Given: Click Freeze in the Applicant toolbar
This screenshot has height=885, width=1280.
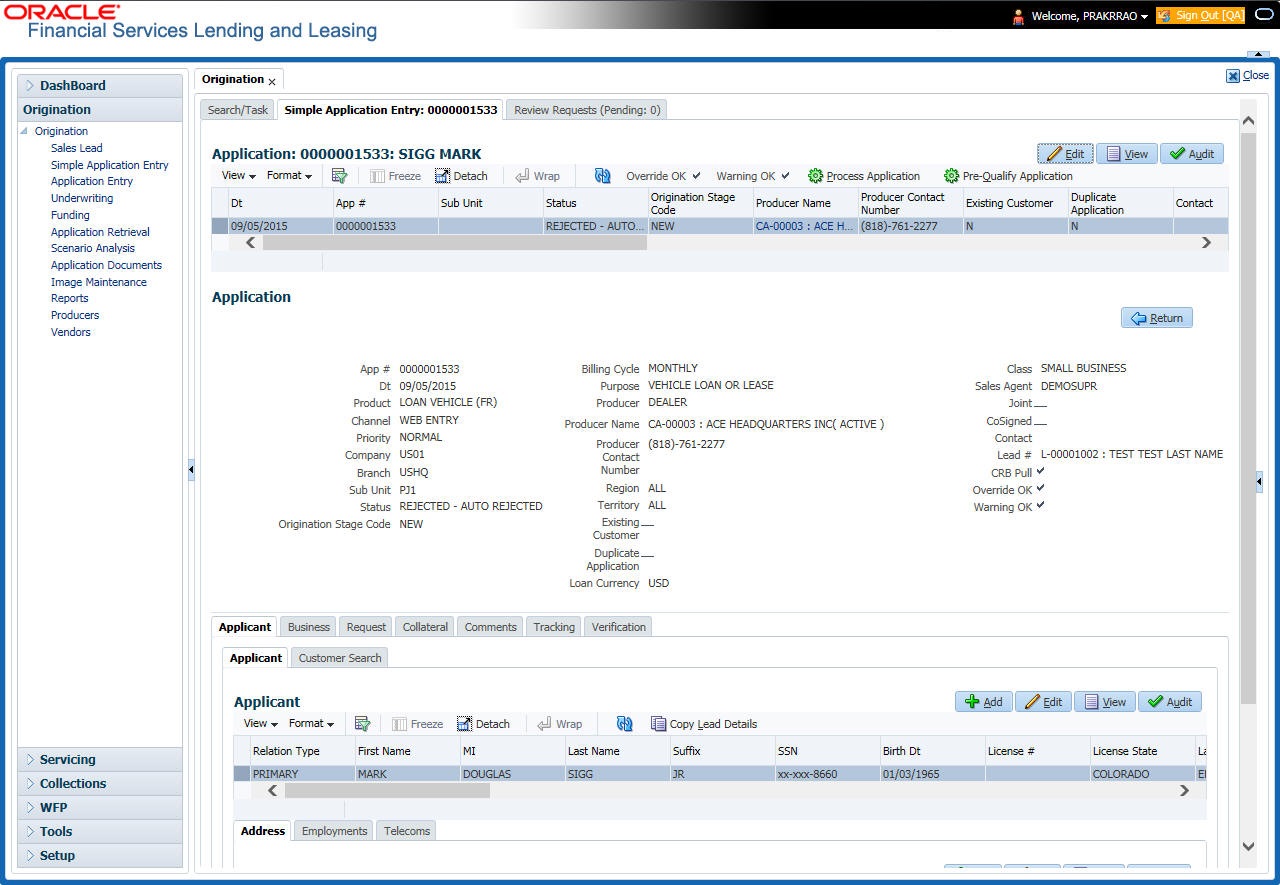Looking at the screenshot, I should click(x=417, y=724).
